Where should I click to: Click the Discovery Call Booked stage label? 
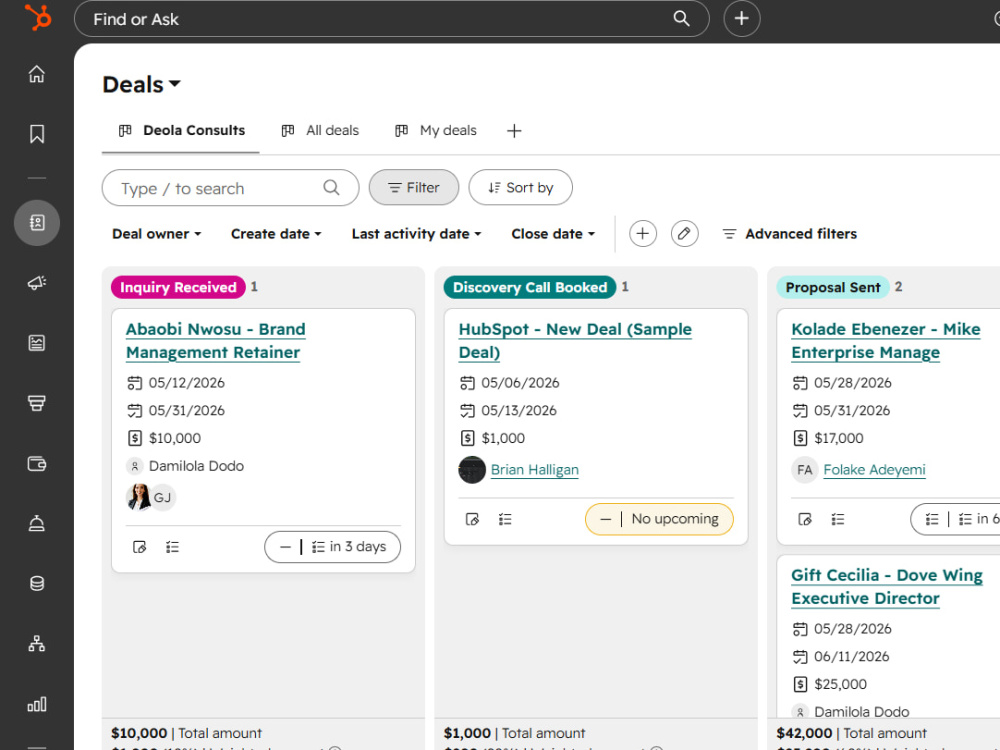tap(530, 288)
